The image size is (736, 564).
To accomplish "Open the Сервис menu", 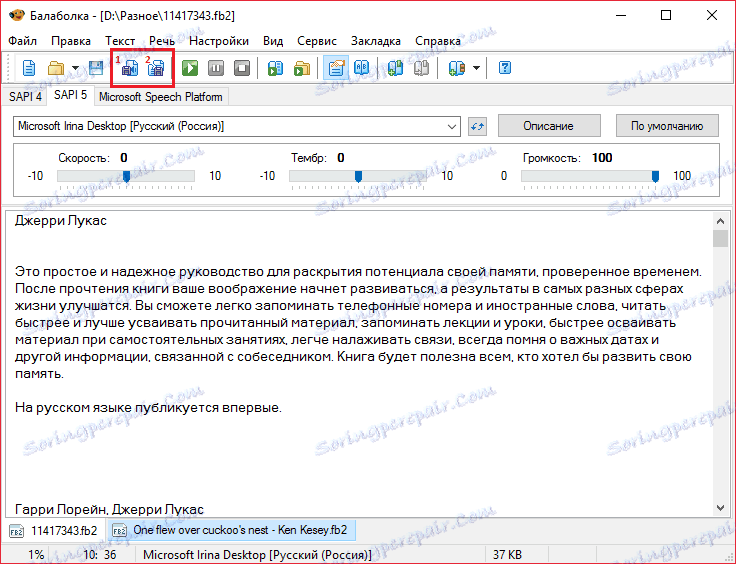I will tap(317, 41).
